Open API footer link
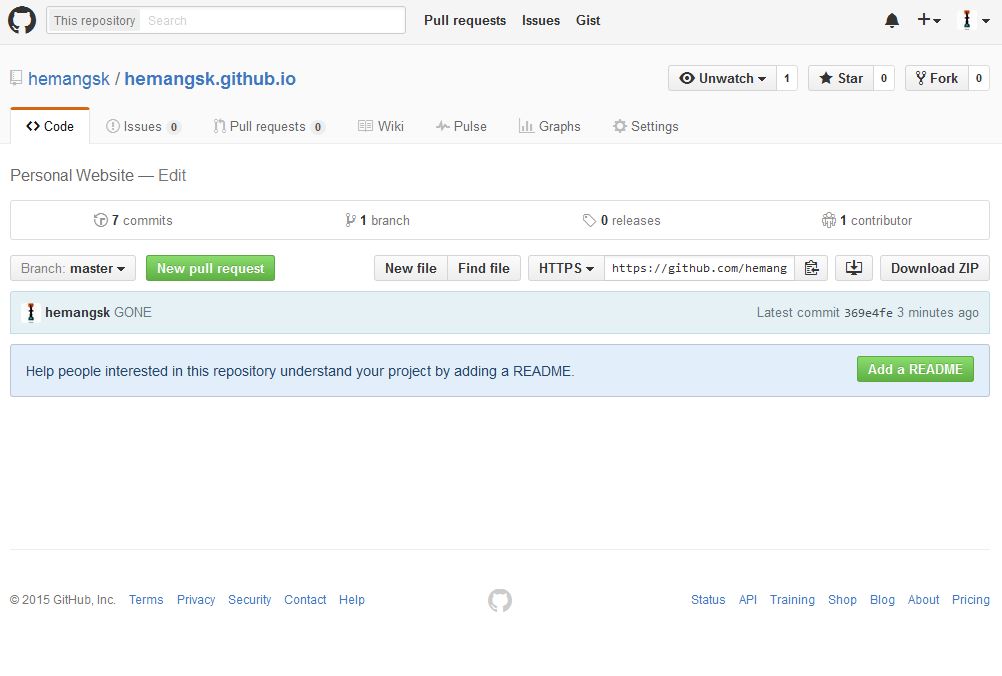Viewport: 1002px width, 676px height. coord(748,600)
